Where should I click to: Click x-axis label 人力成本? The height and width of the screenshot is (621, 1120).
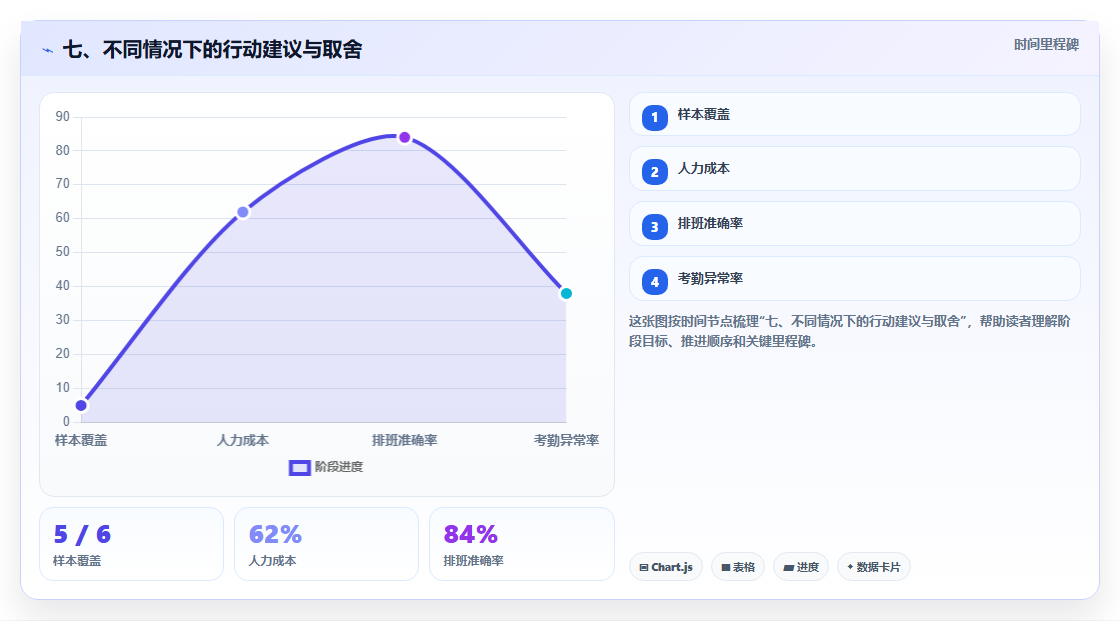pos(243,440)
